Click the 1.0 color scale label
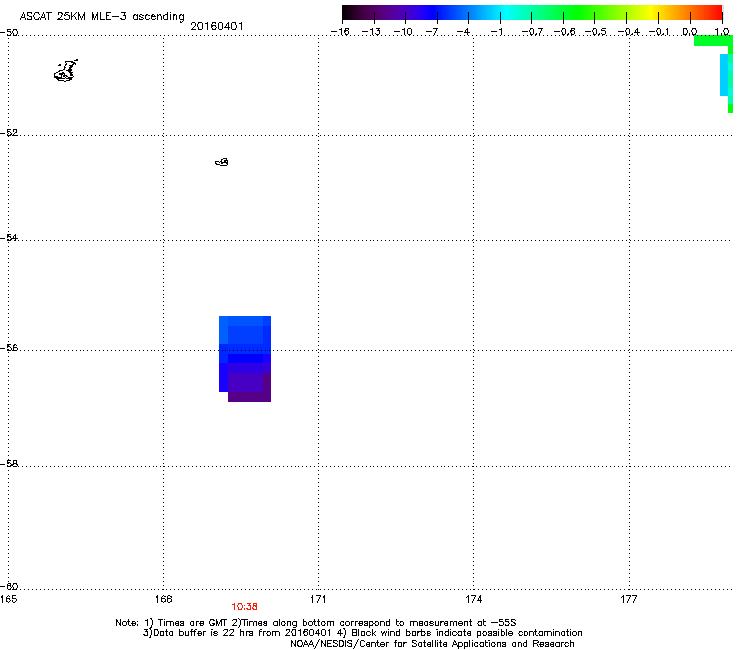Viewport: 740px width, 650px height. coord(722,32)
